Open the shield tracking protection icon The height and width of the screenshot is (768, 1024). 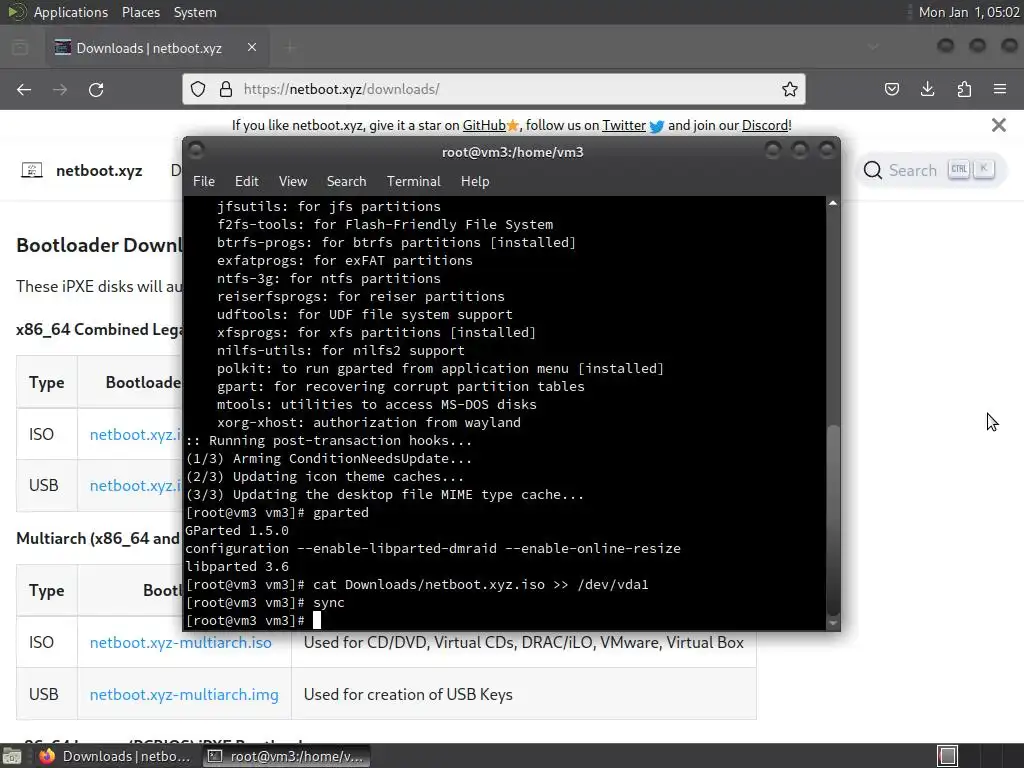coord(198,89)
